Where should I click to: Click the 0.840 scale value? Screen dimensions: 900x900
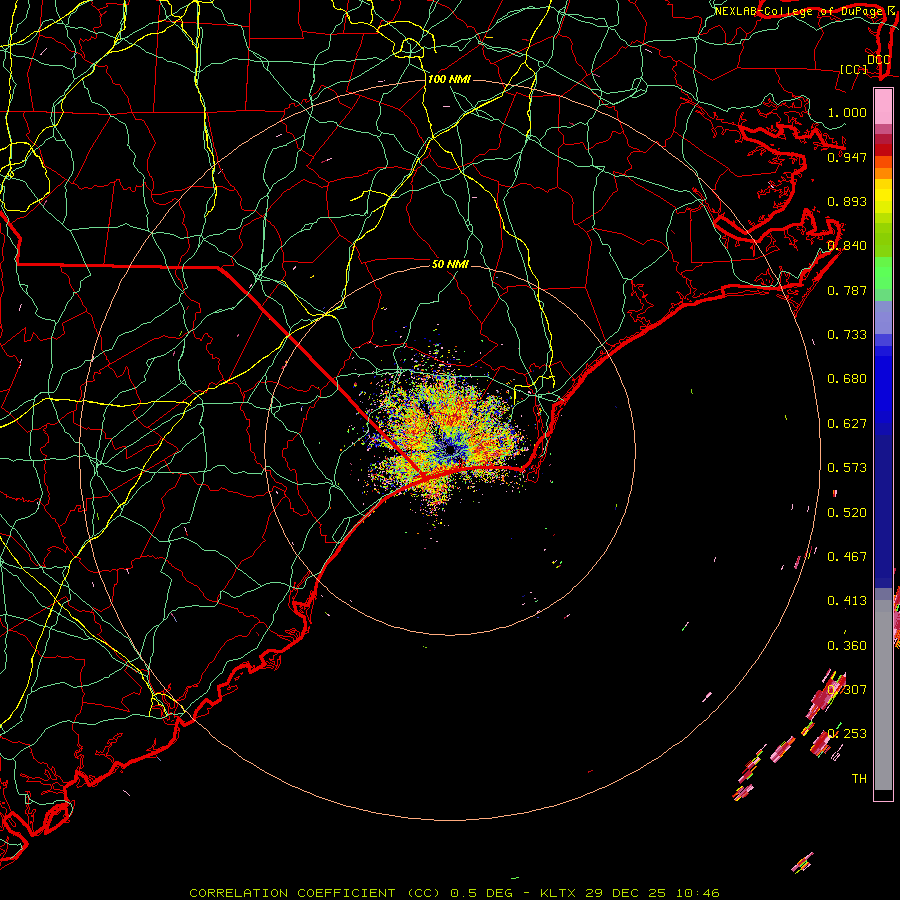(847, 246)
